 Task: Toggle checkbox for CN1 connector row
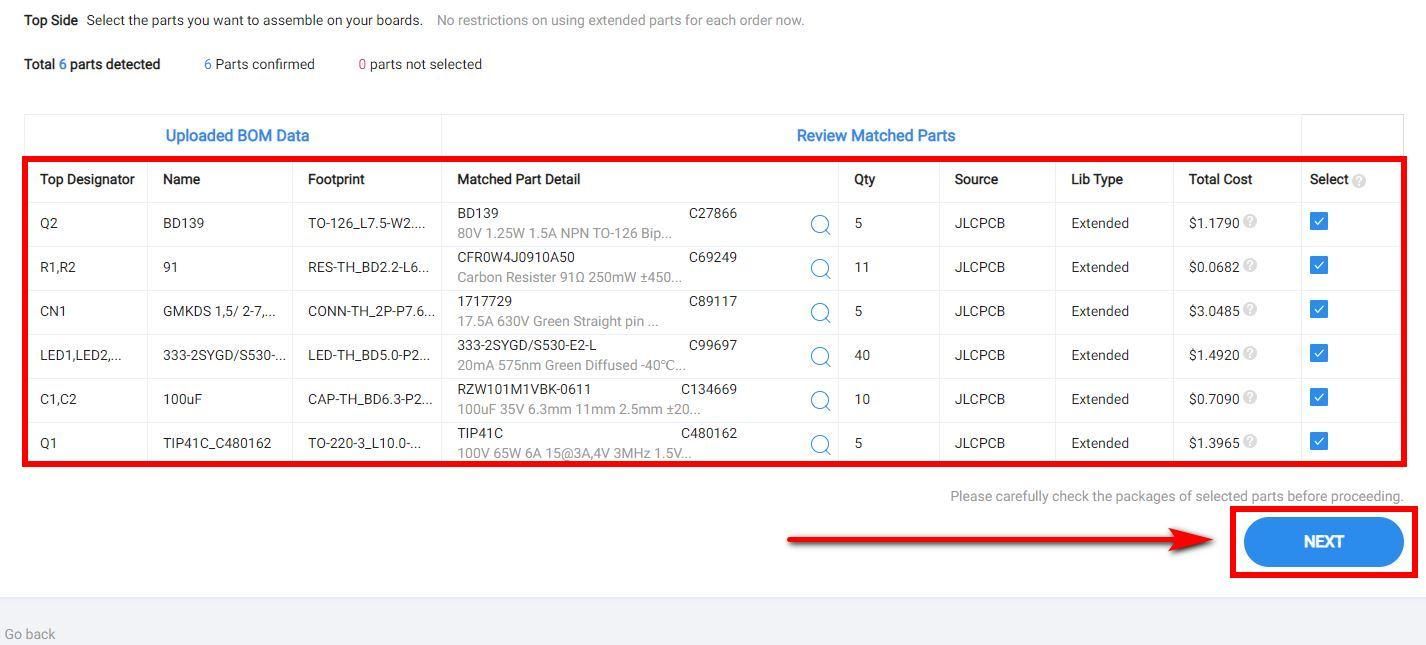click(x=1319, y=310)
